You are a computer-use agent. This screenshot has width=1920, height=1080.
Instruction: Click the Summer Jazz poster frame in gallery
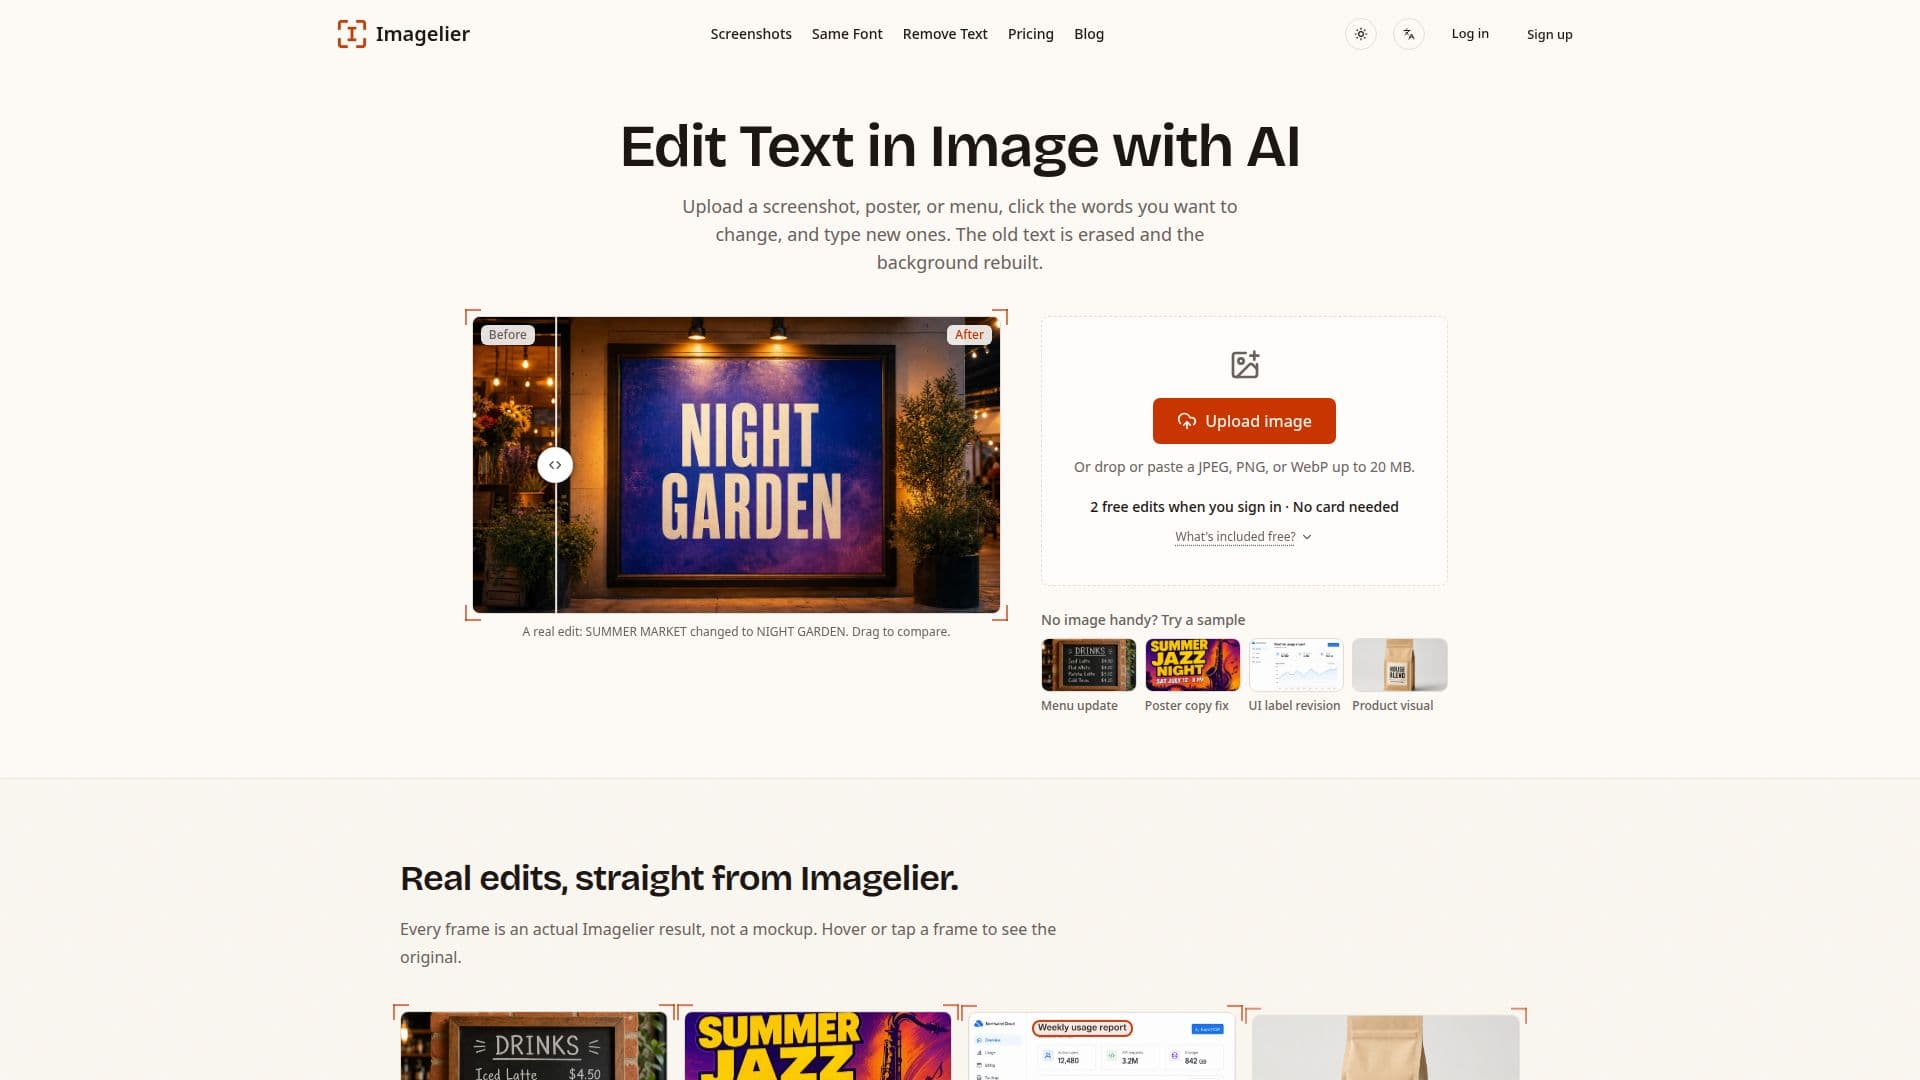[818, 1046]
